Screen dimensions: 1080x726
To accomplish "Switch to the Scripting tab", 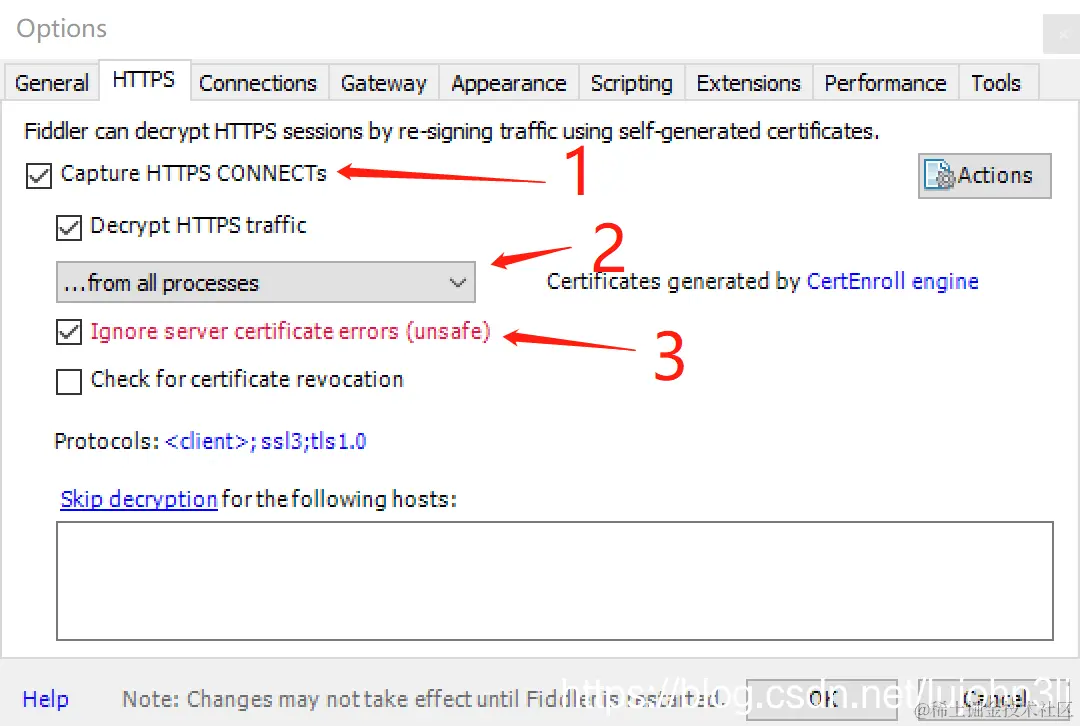I will tap(632, 83).
